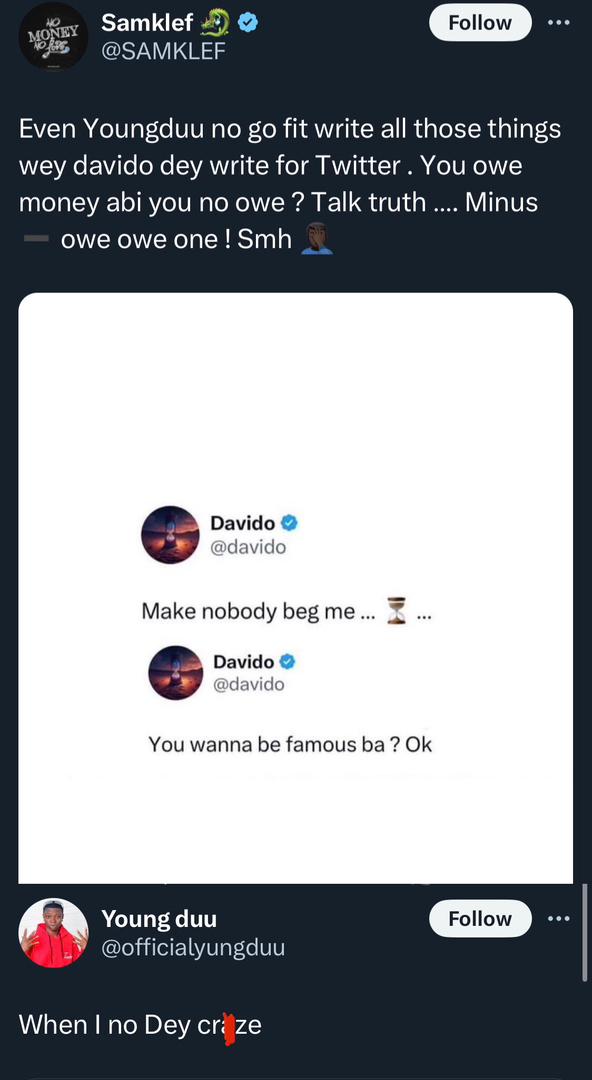Viewport: 592px width, 1080px height.
Task: Click Davido's profile picture in the screenshot
Action: (x=170, y=535)
